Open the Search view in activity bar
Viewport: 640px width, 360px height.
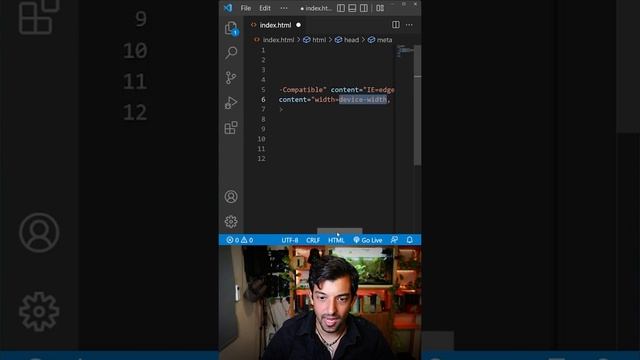tap(231, 53)
